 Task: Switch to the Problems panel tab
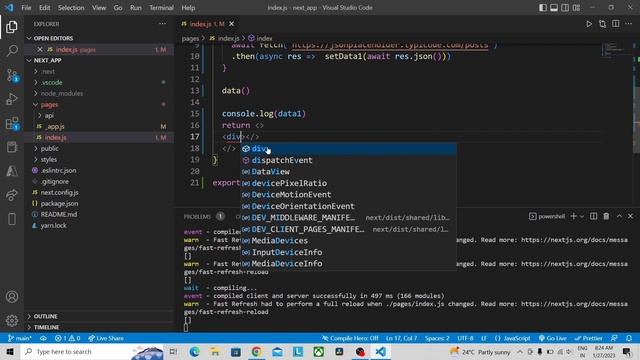click(197, 217)
